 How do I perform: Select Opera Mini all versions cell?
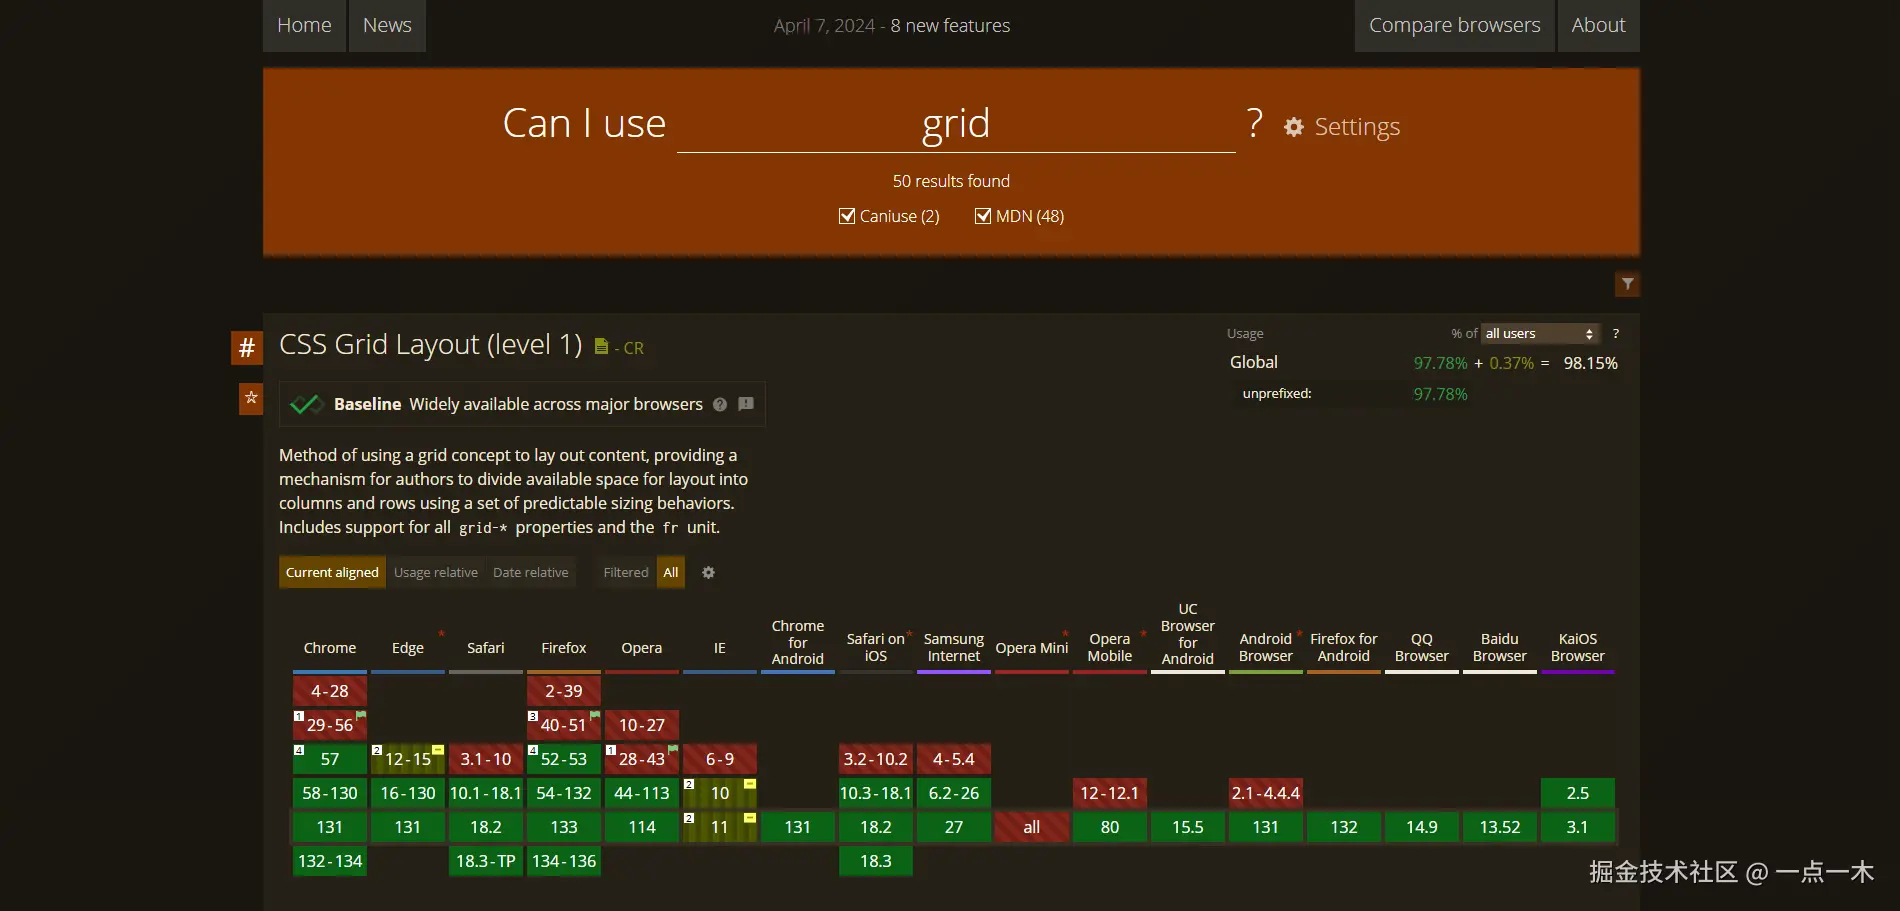point(1032,827)
